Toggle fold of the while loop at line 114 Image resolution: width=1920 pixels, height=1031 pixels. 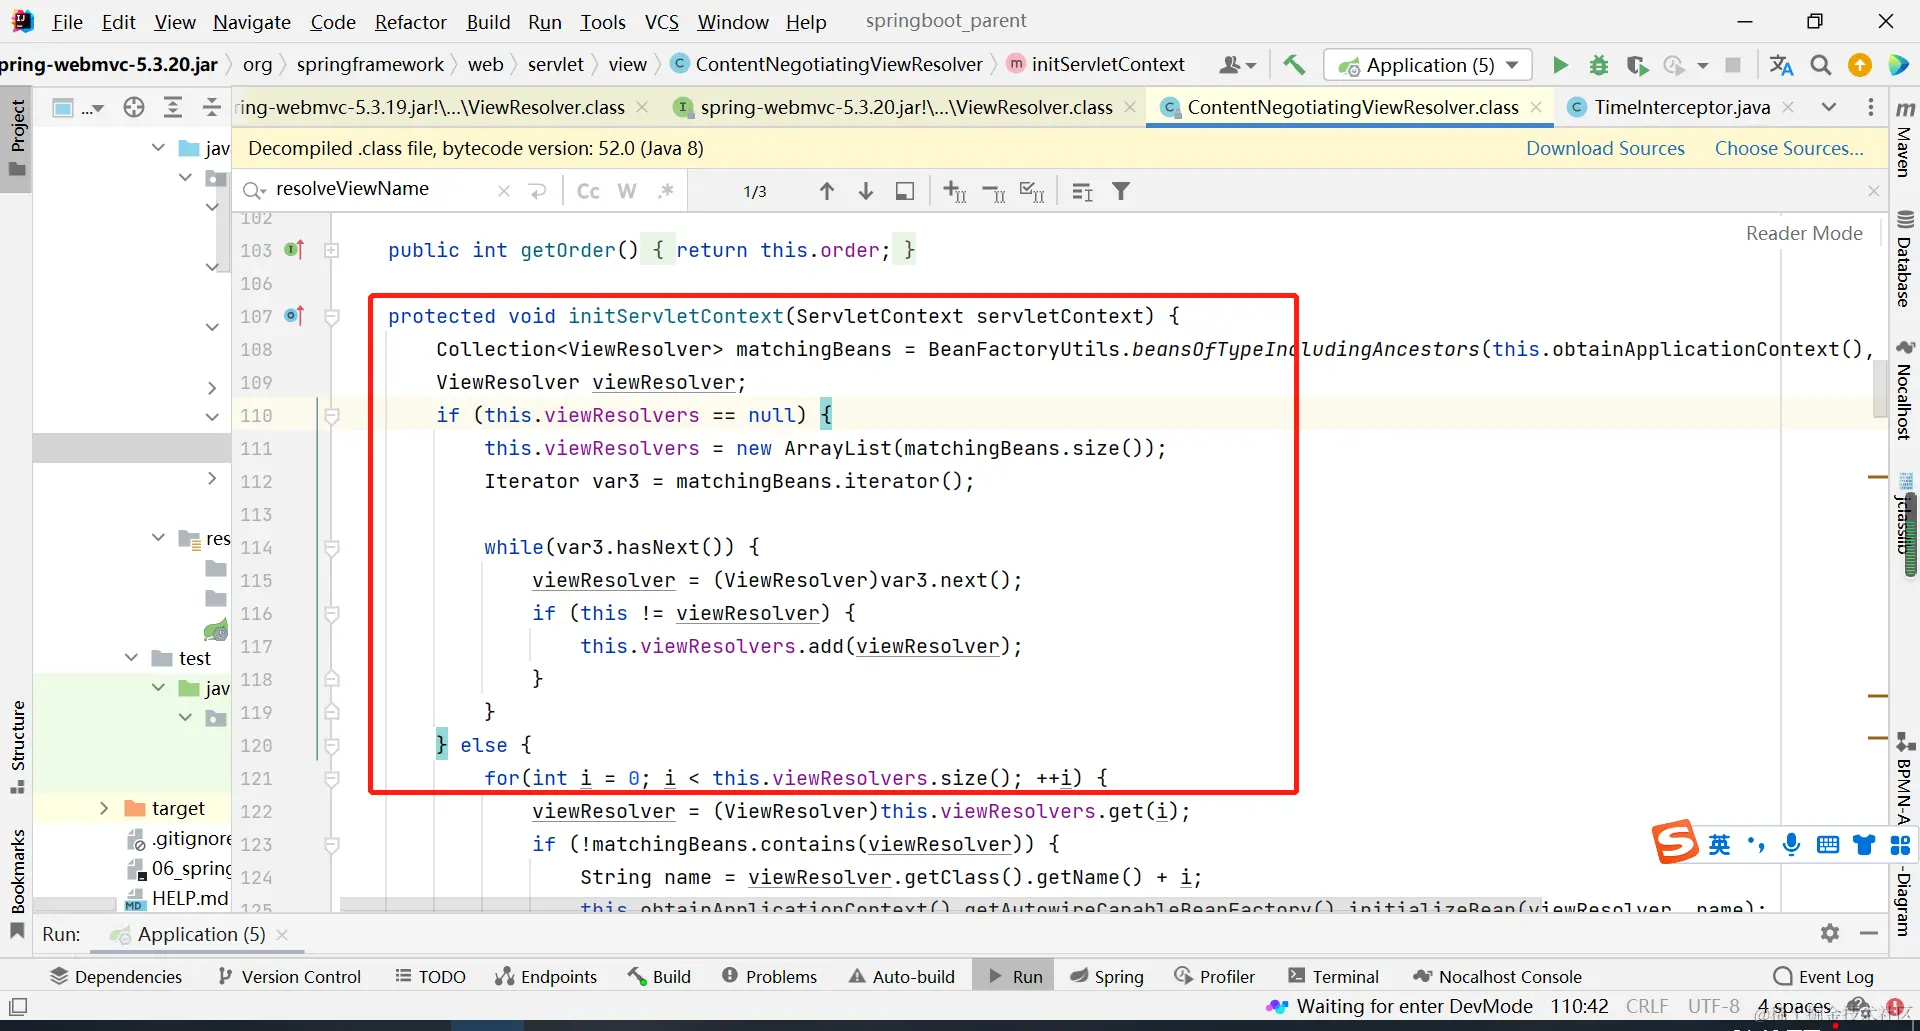pos(332,547)
